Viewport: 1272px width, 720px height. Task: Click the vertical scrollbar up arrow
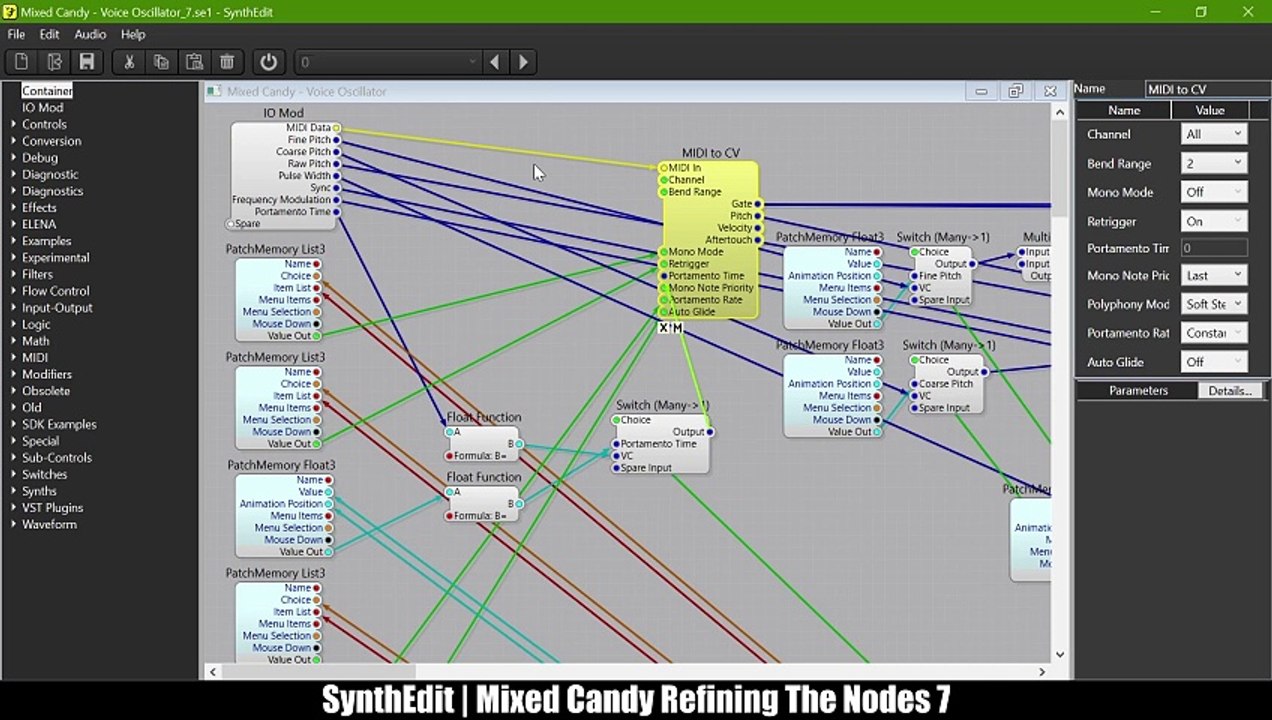pyautogui.click(x=1060, y=113)
